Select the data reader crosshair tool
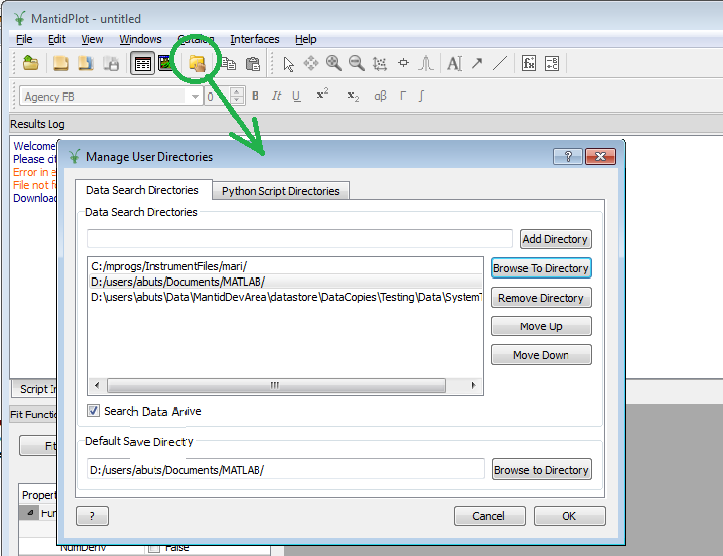The width and height of the screenshot is (723, 556). 403,63
